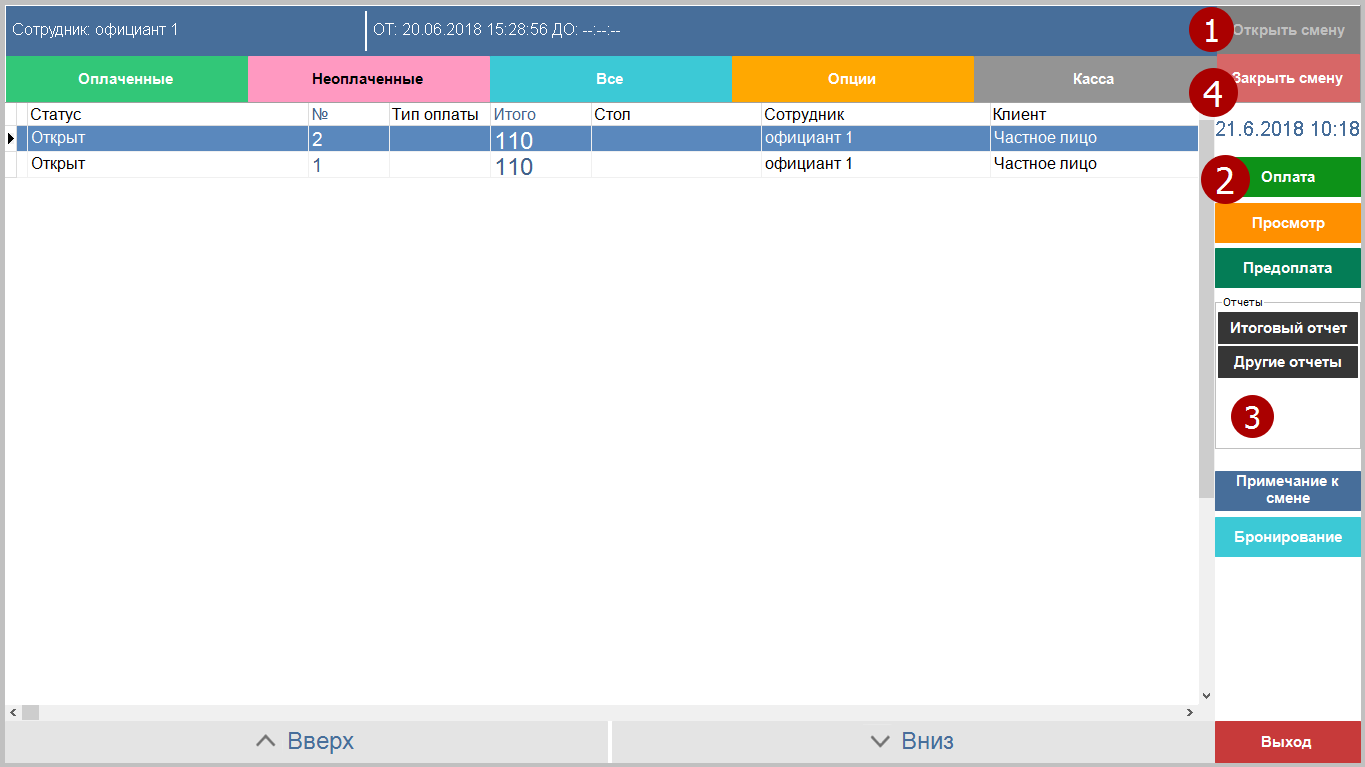Image resolution: width=1365 pixels, height=767 pixels.
Task: Sort table by Итого column header
Action: tap(540, 115)
